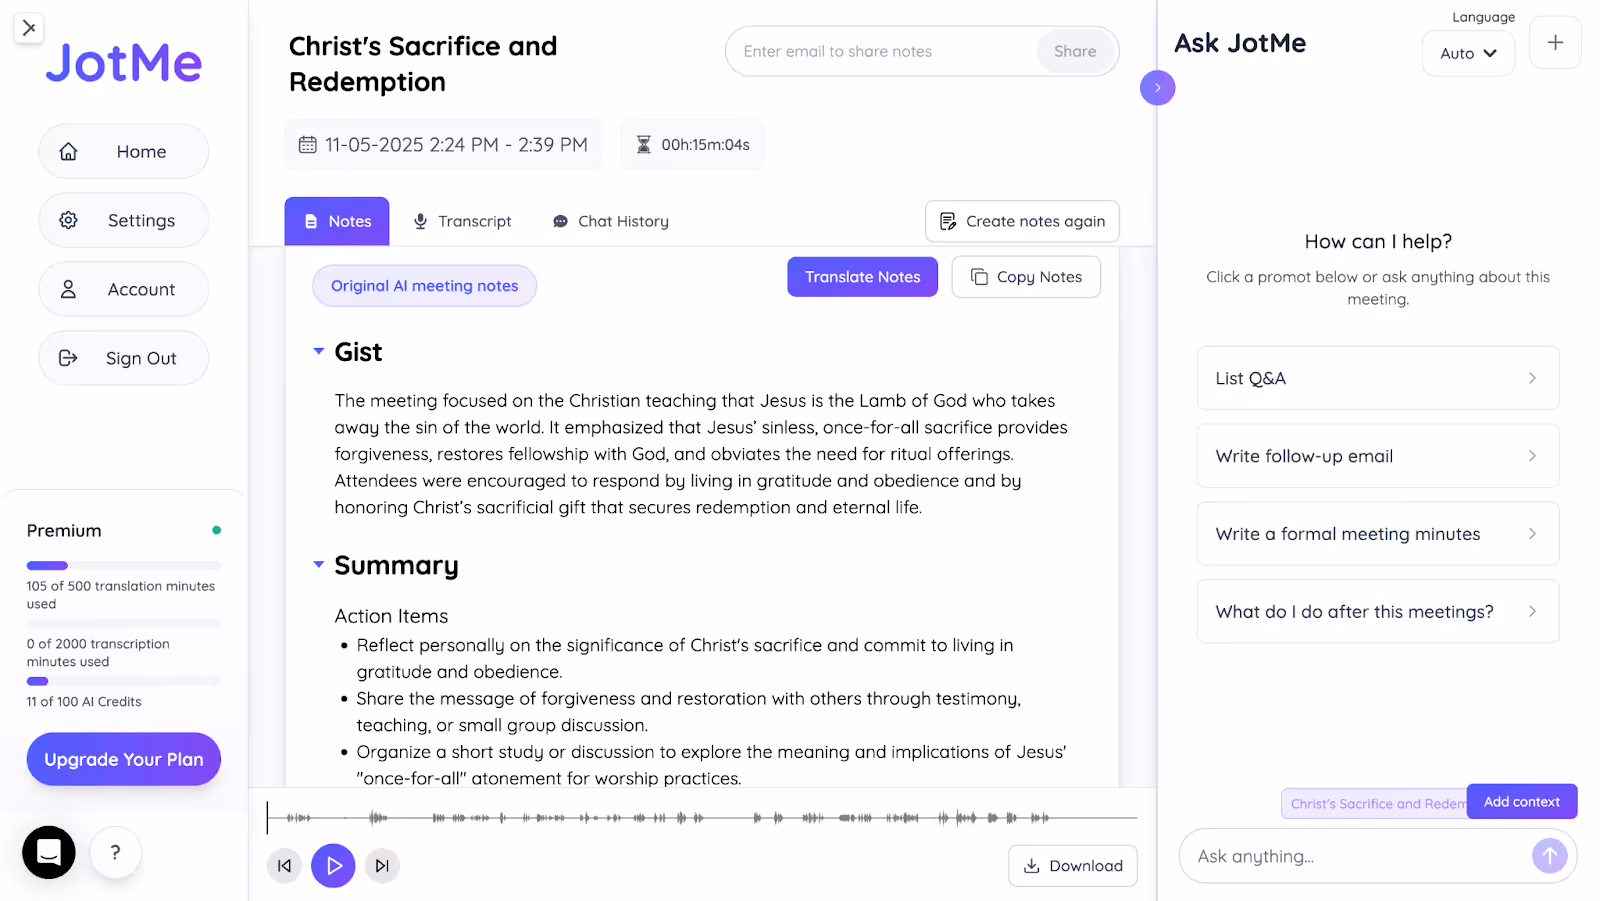Open the help chat bubble
This screenshot has width=1600, height=901.
pos(48,852)
